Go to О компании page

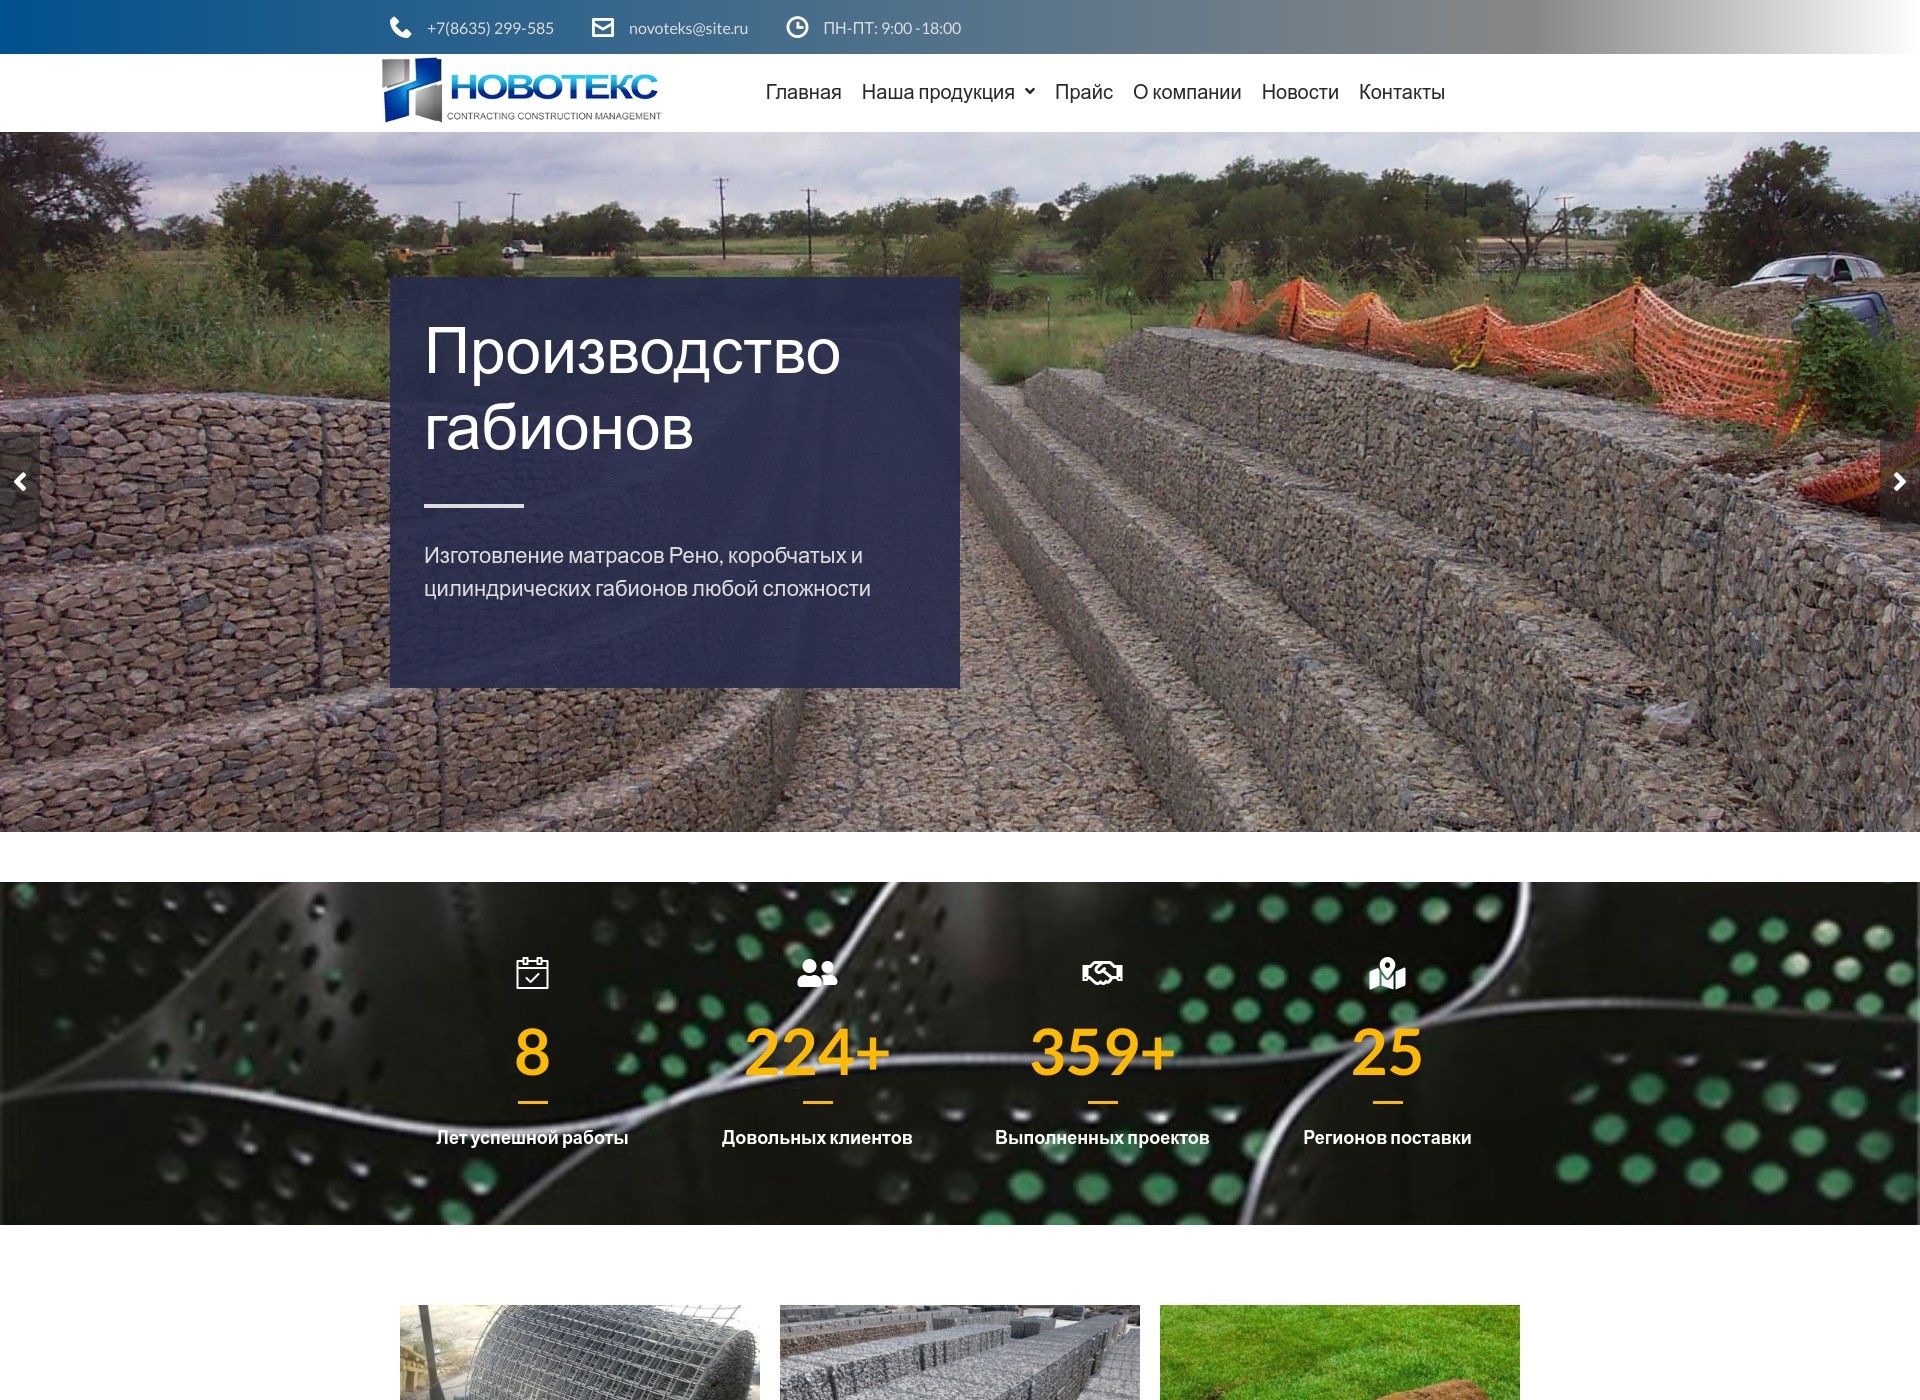[x=1186, y=92]
